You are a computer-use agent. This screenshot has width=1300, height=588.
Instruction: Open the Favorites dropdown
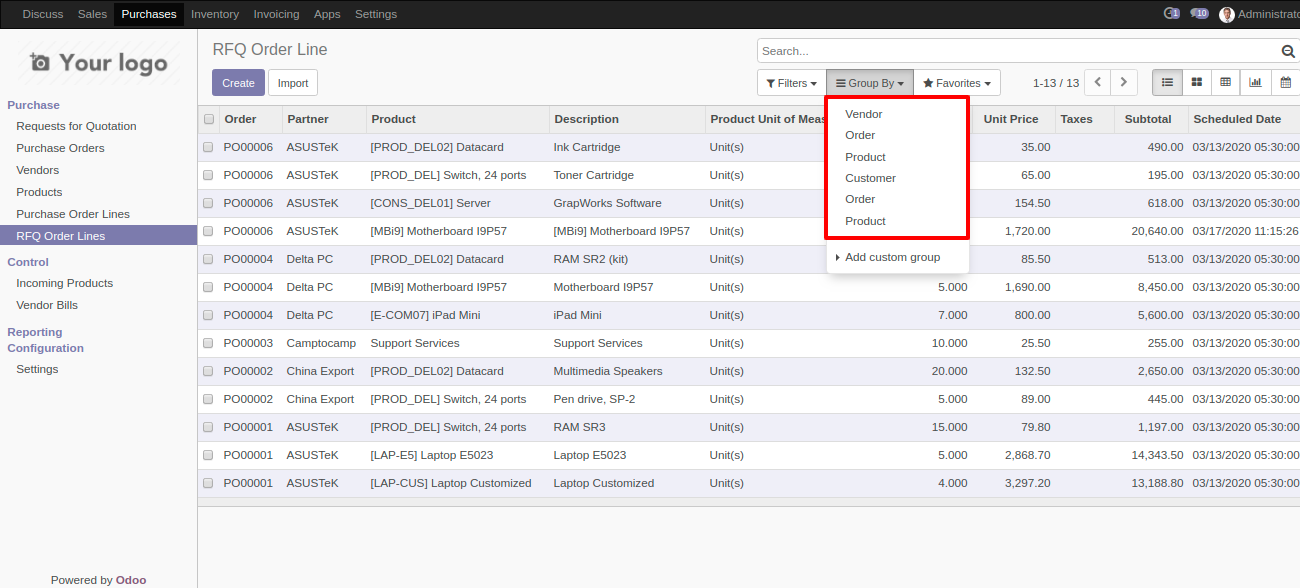957,83
